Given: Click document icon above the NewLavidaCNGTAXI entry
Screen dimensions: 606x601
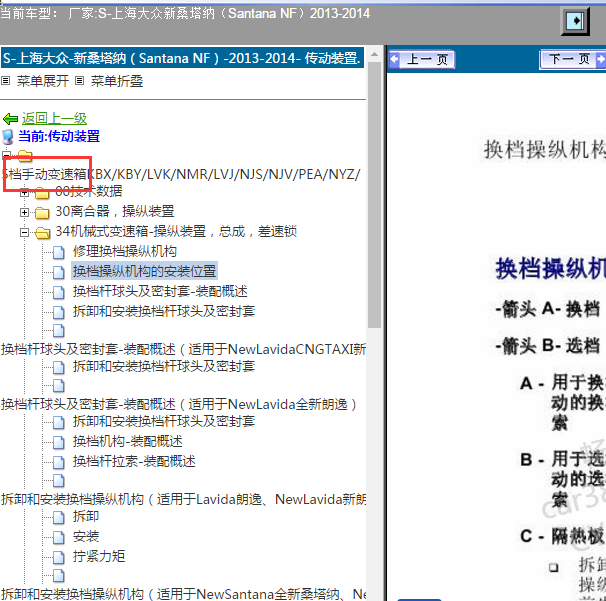Looking at the screenshot, I should tap(59, 331).
